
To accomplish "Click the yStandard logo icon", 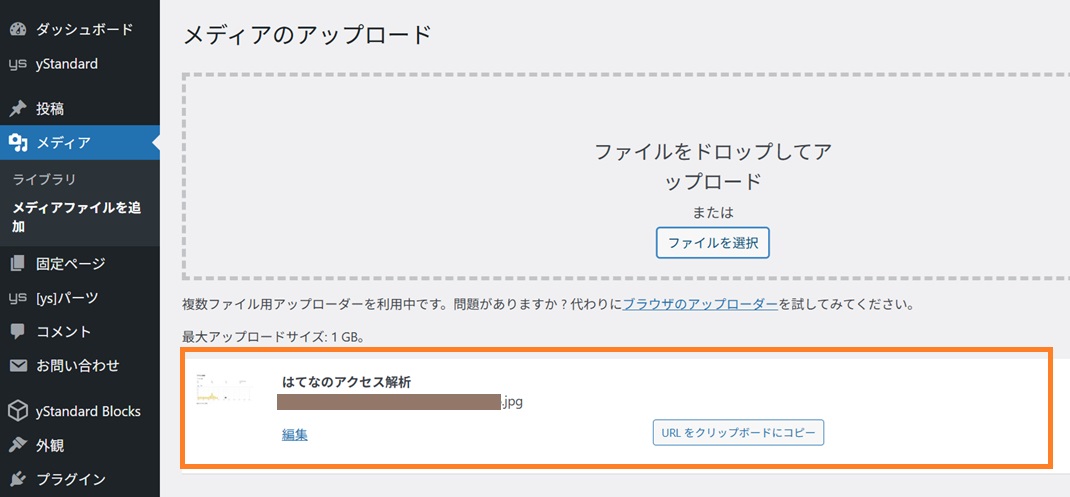I will pyautogui.click(x=17, y=64).
